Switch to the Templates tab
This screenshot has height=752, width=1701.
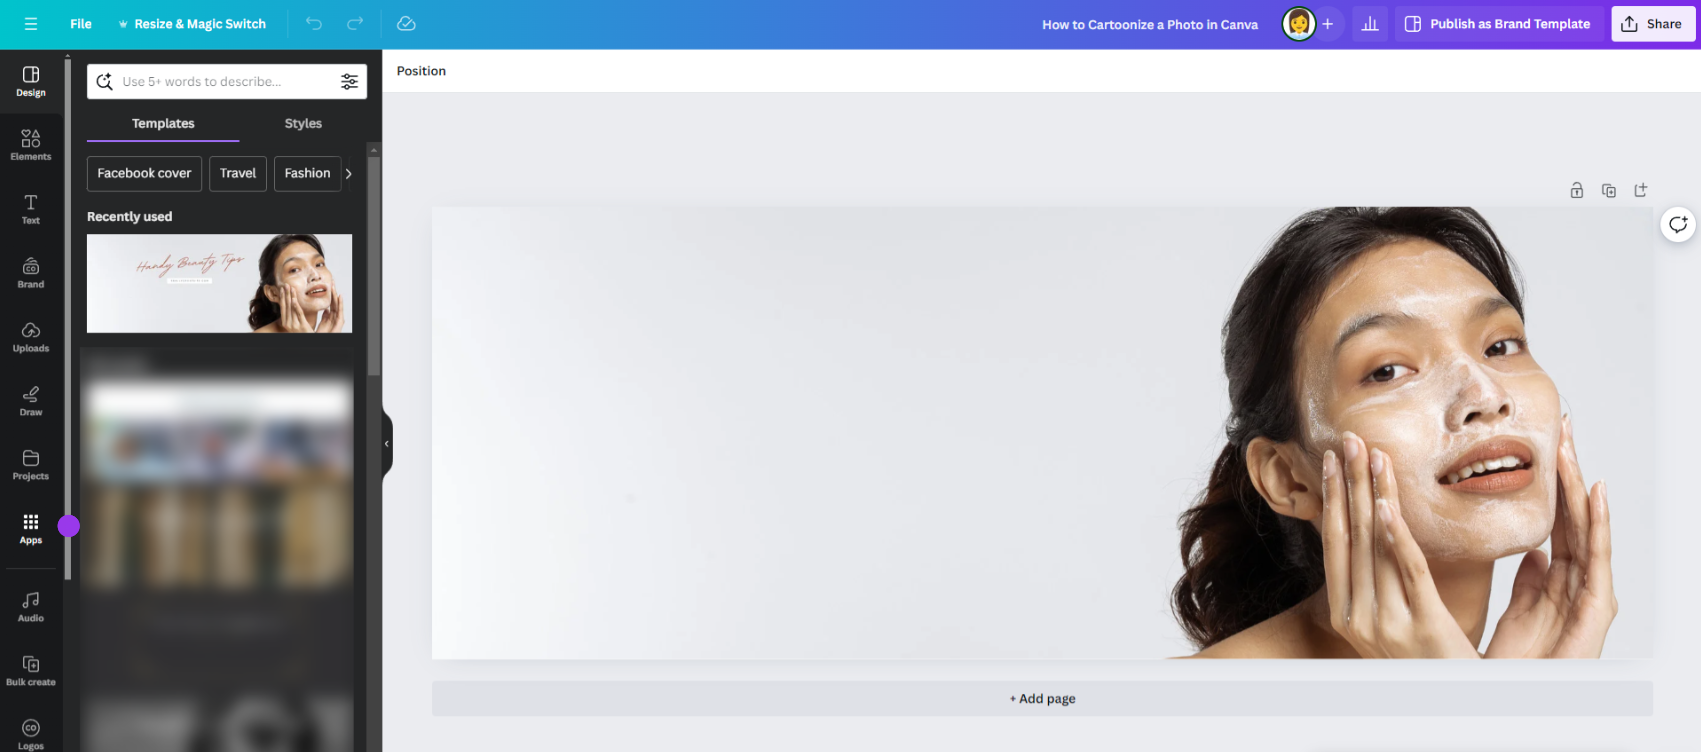click(163, 124)
